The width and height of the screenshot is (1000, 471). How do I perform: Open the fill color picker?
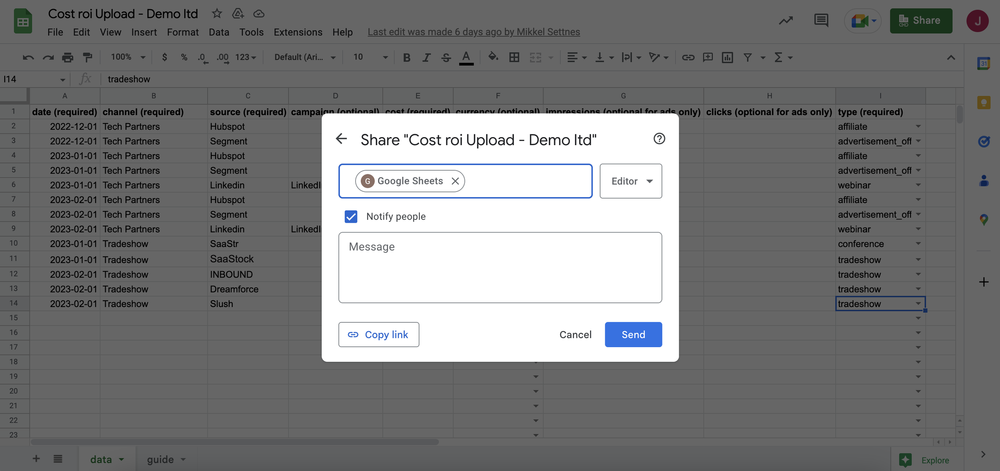point(493,57)
